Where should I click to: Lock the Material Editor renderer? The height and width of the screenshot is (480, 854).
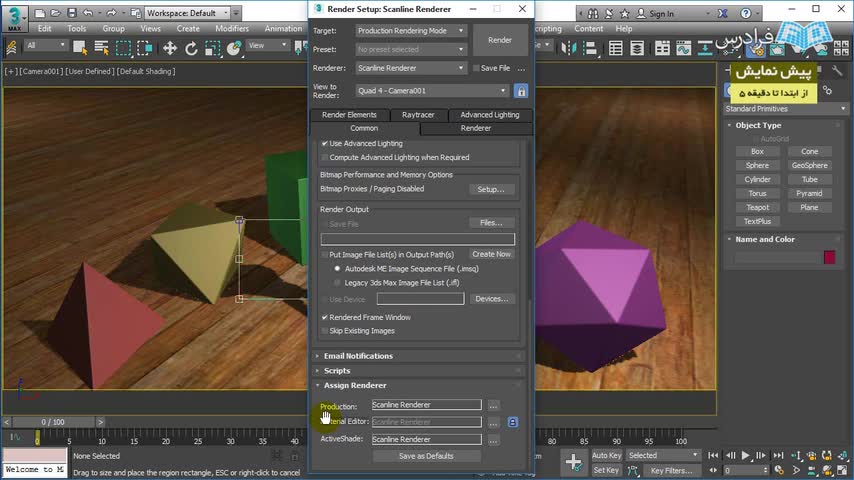click(x=513, y=422)
